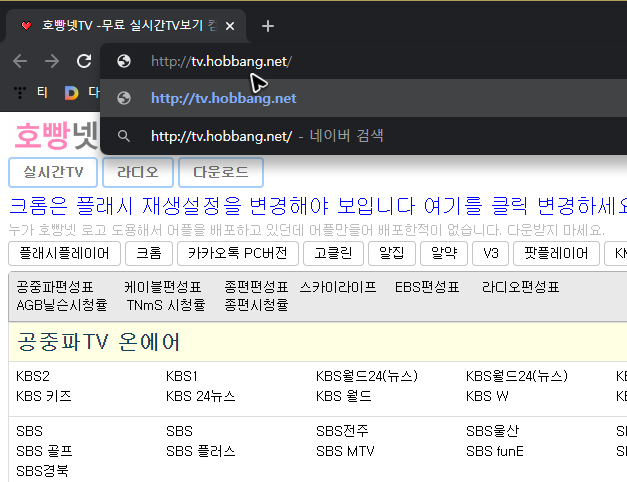Image resolution: width=627 pixels, height=482 pixels.
Task: Open the 다운로드 button
Action: point(221,172)
